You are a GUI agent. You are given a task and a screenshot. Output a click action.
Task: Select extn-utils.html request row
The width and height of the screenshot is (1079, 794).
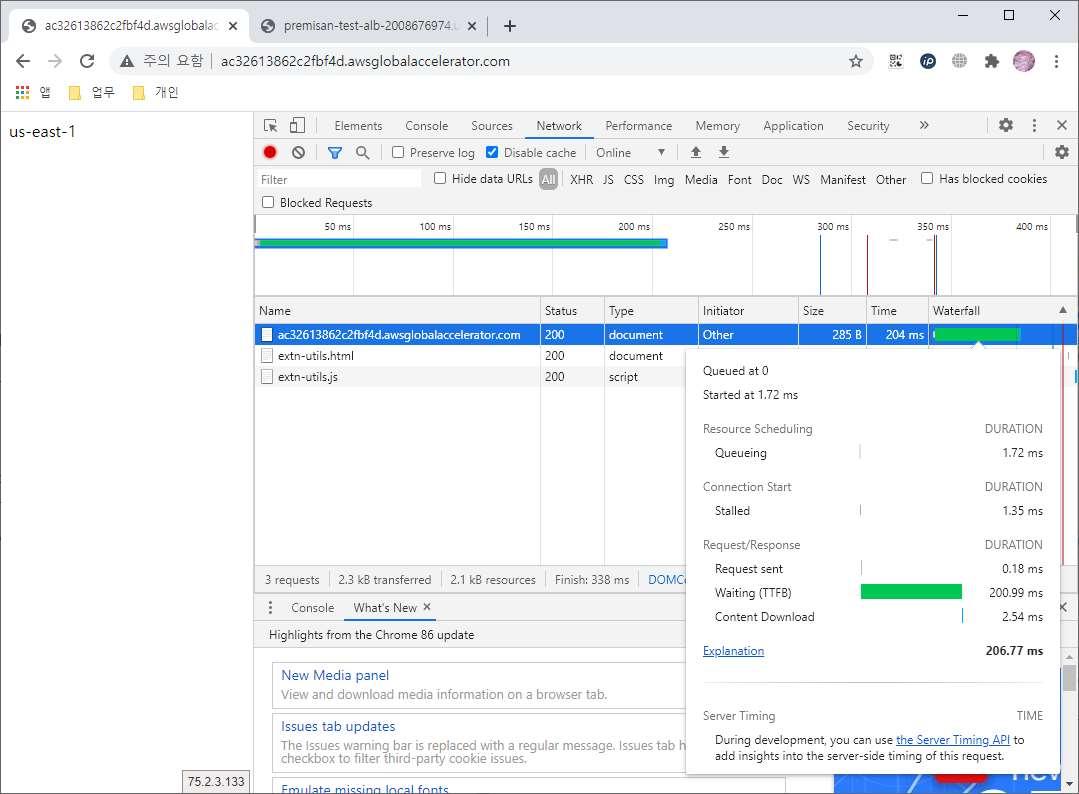click(x=470, y=356)
